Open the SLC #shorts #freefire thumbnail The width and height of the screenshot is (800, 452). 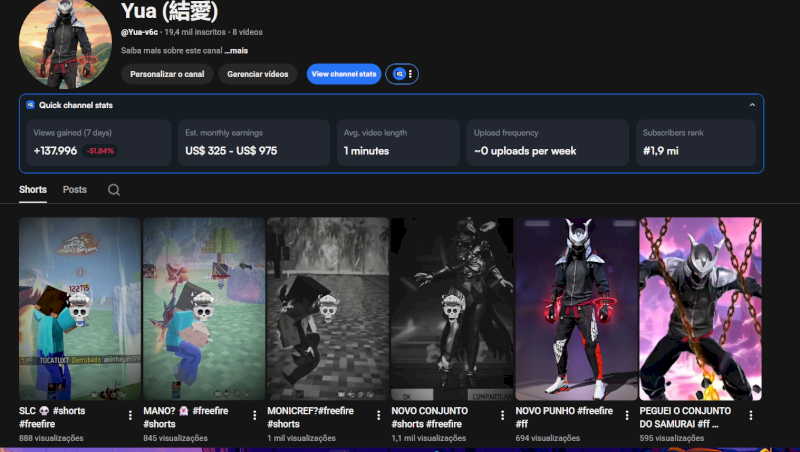coord(80,309)
